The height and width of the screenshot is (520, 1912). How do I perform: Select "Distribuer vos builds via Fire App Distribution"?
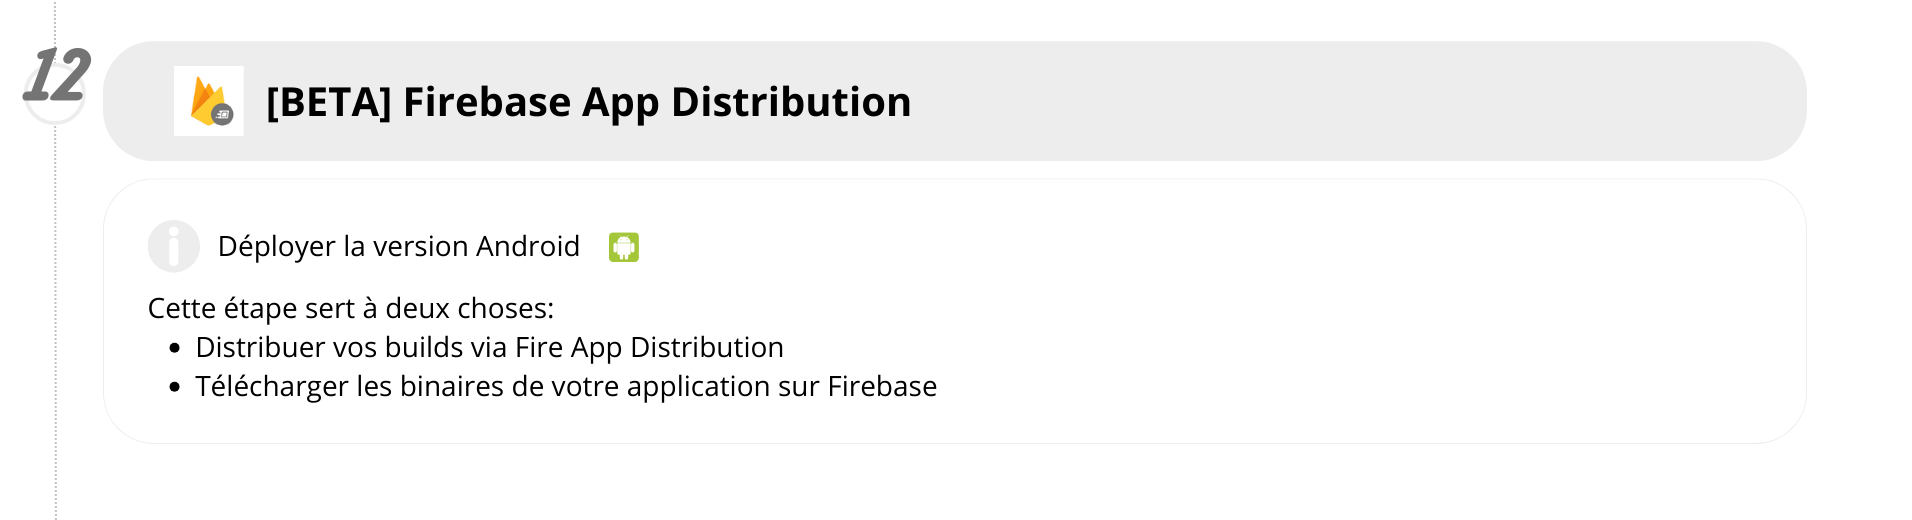489,347
